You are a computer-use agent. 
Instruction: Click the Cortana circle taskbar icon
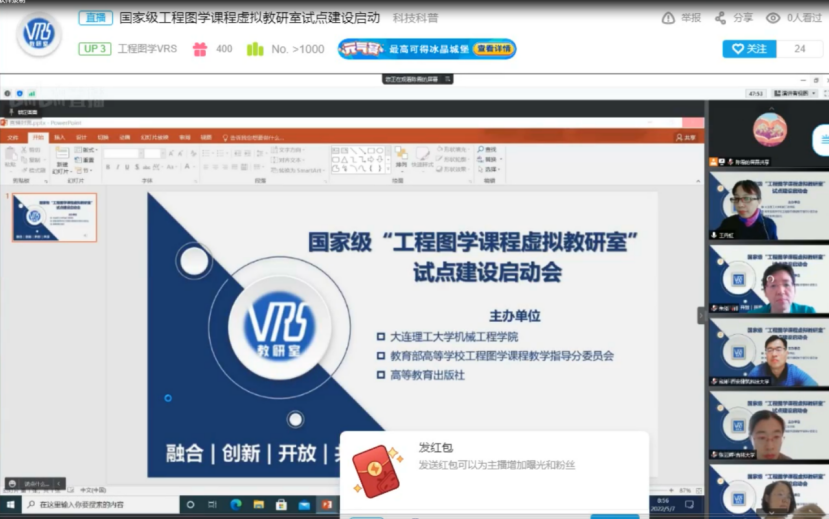click(x=190, y=505)
